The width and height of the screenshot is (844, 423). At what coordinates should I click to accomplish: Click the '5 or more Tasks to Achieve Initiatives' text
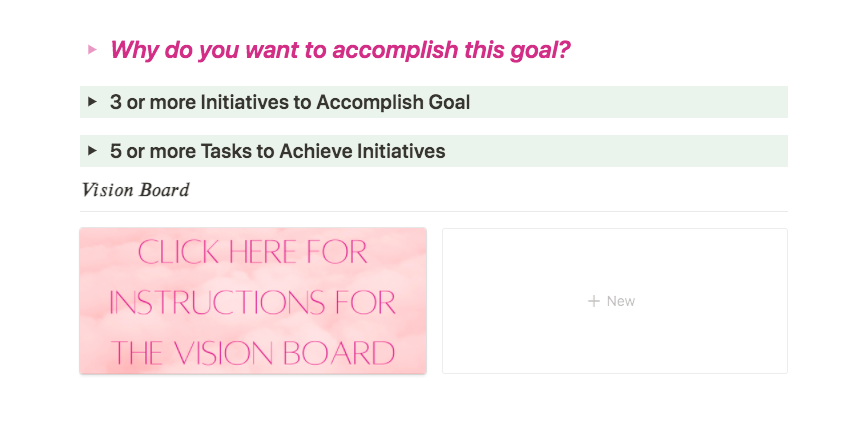[278, 151]
